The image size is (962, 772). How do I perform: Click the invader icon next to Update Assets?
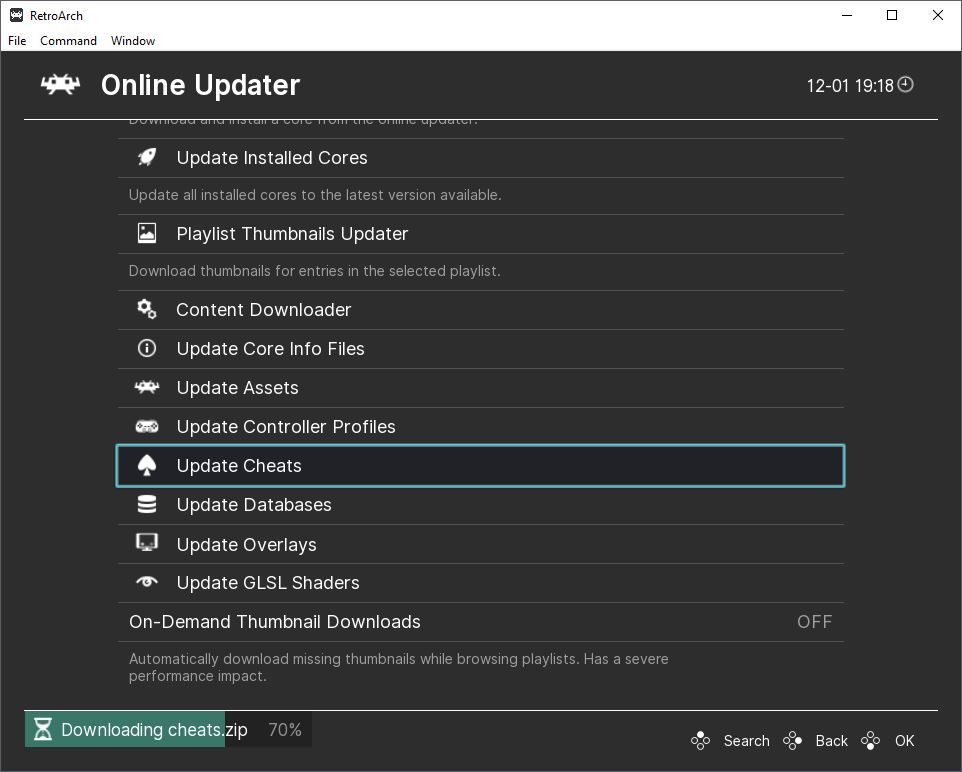[147, 387]
